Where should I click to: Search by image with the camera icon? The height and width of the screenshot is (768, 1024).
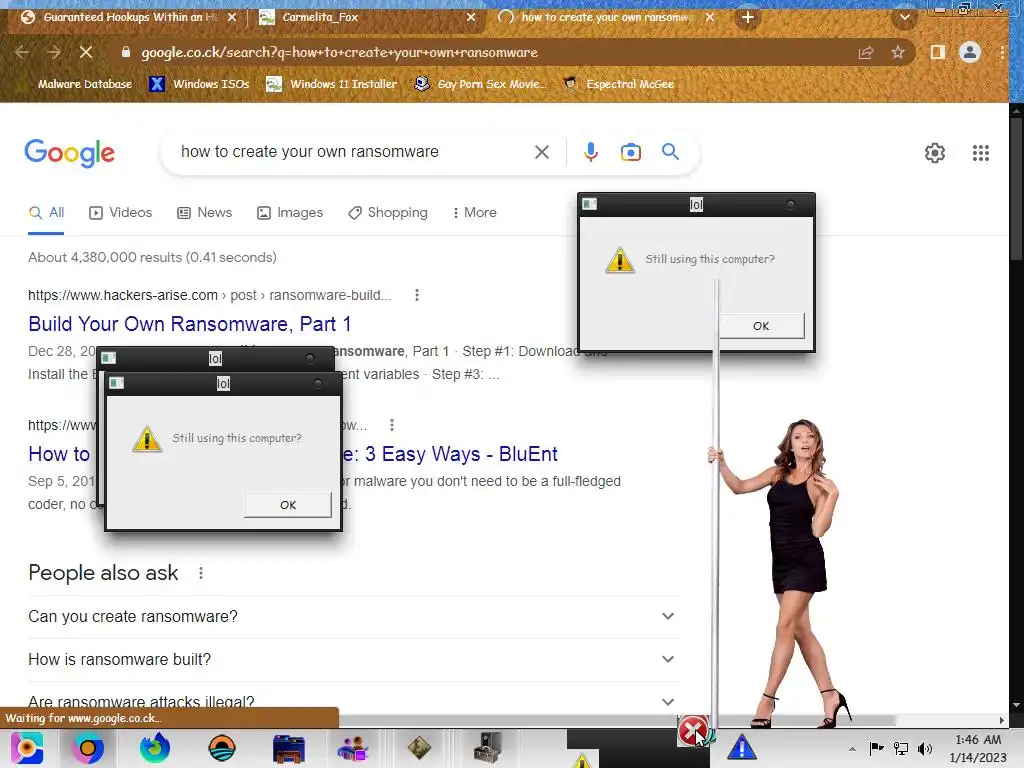(630, 152)
